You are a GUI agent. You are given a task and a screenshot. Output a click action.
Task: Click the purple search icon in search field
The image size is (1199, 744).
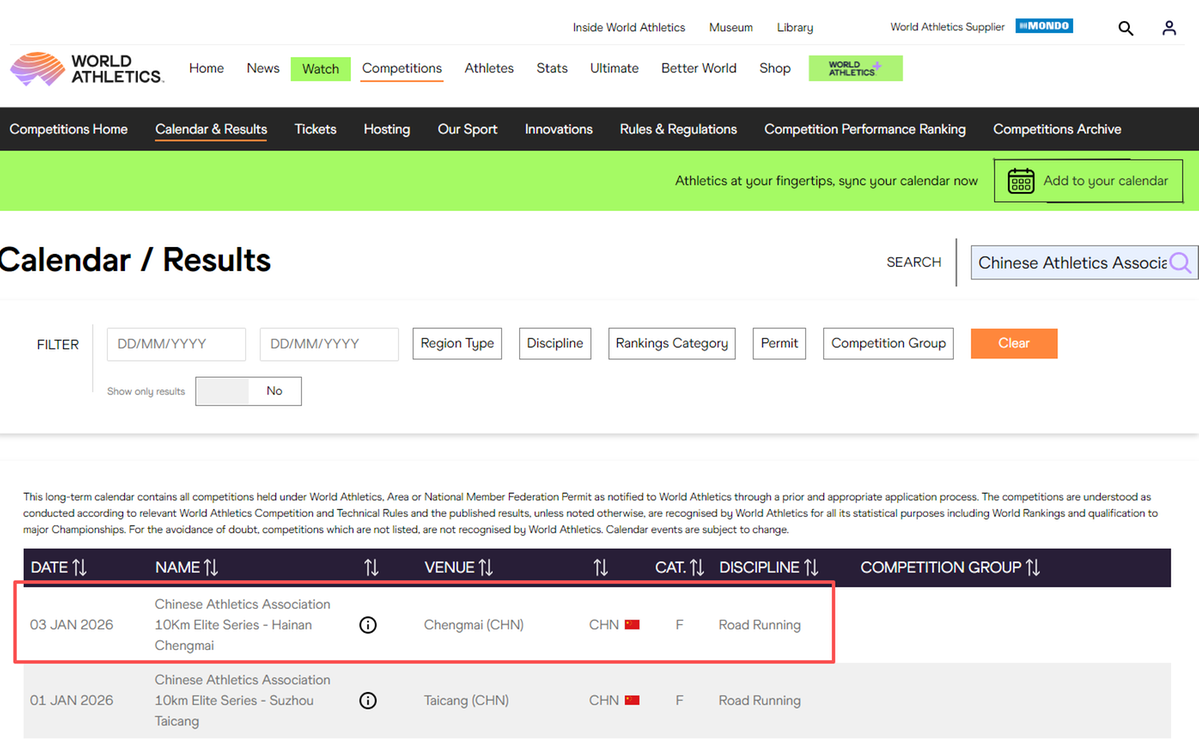1181,262
